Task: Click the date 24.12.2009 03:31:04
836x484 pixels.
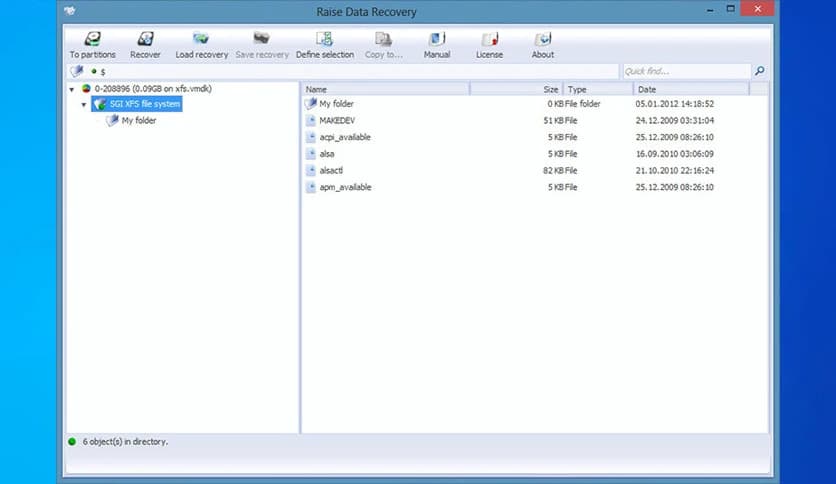Action: [674, 120]
